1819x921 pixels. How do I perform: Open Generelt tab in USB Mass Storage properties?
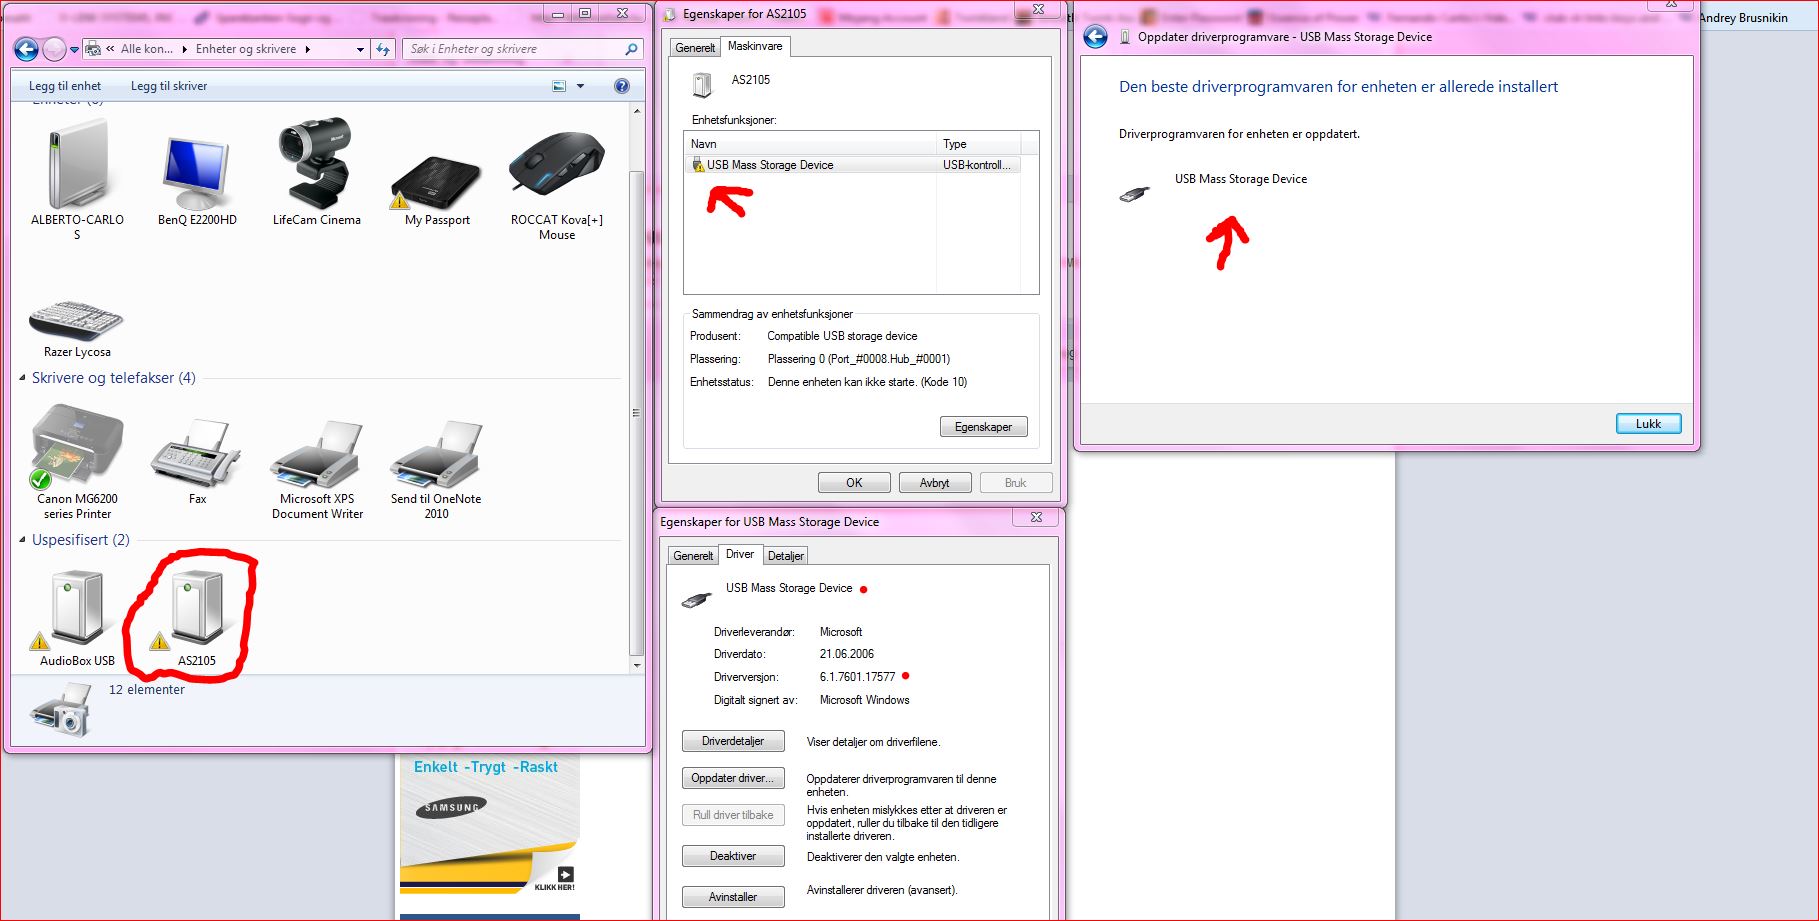coord(693,556)
